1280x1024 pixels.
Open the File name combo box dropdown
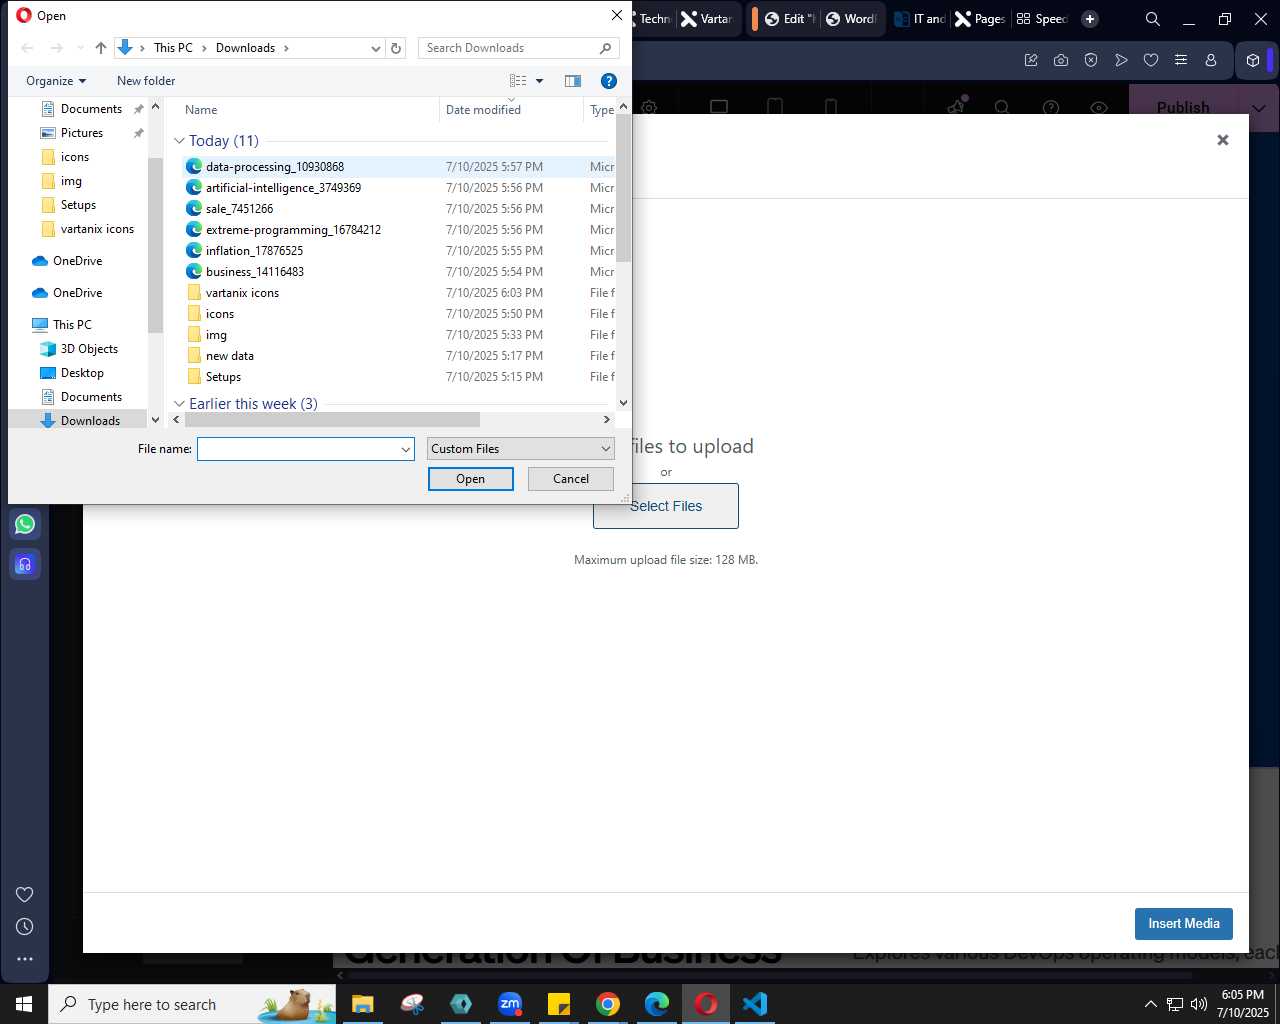click(x=406, y=449)
